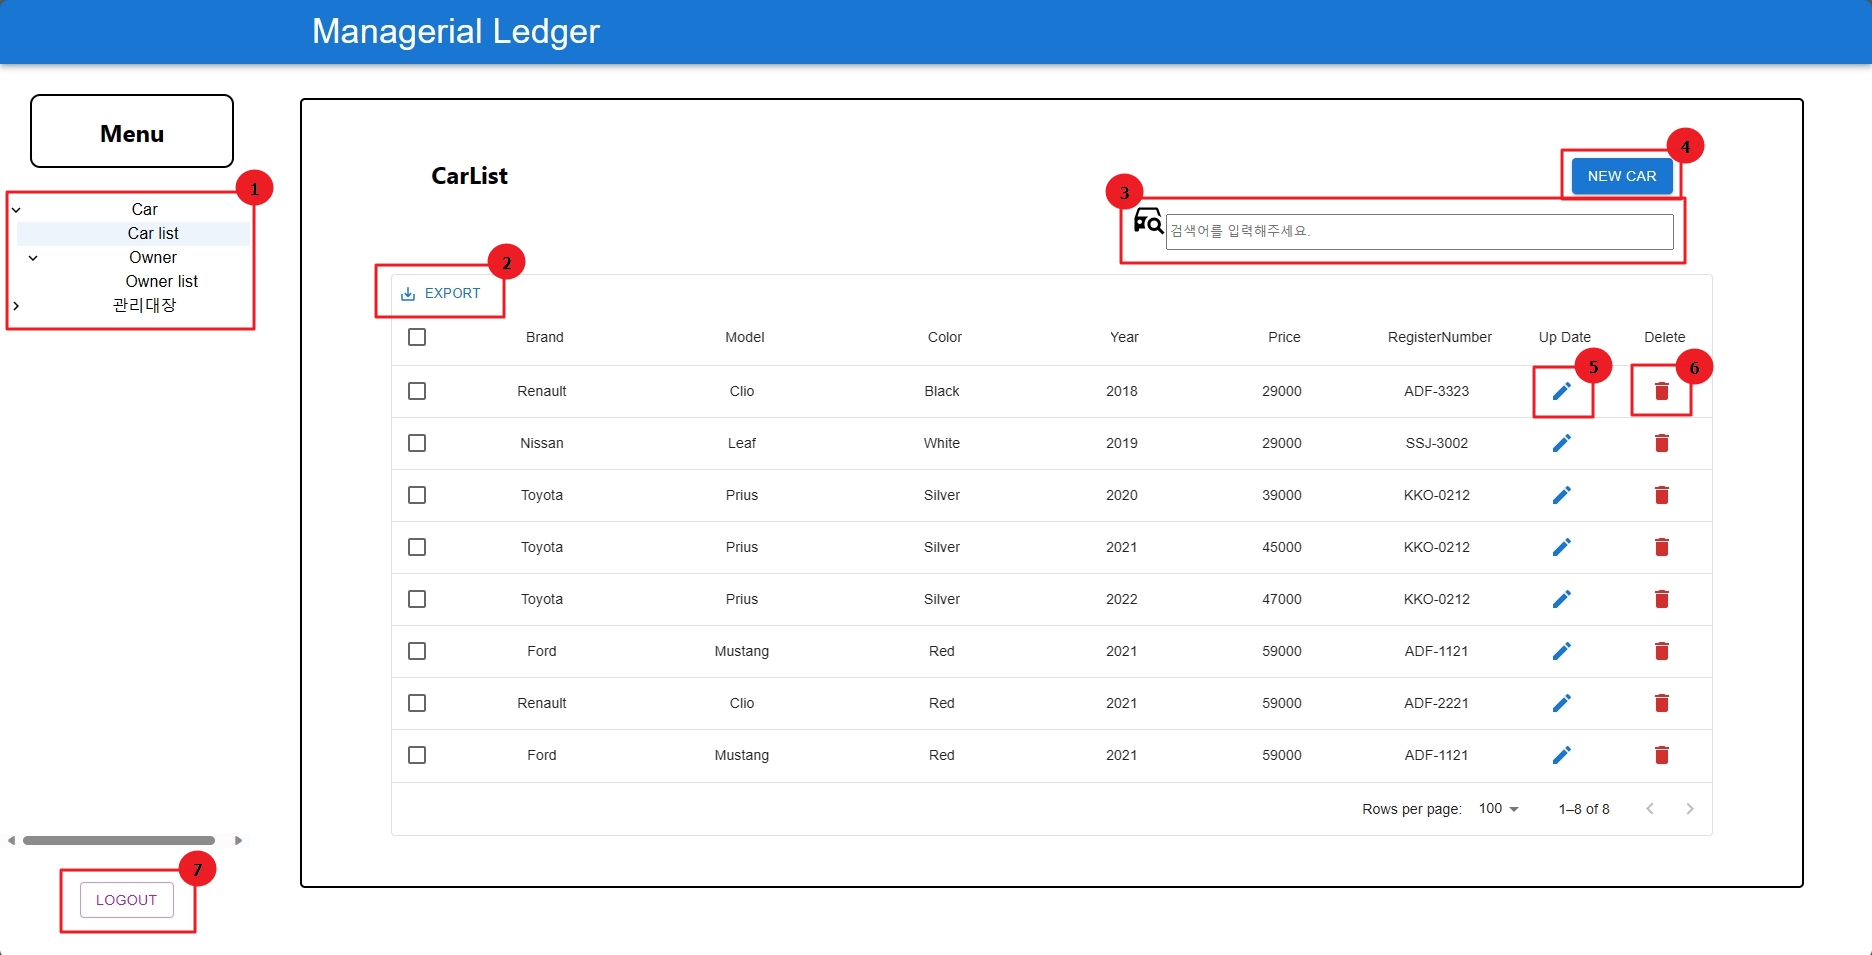Check the Toyota Prius 2020 row
The width and height of the screenshot is (1872, 955).
point(417,495)
